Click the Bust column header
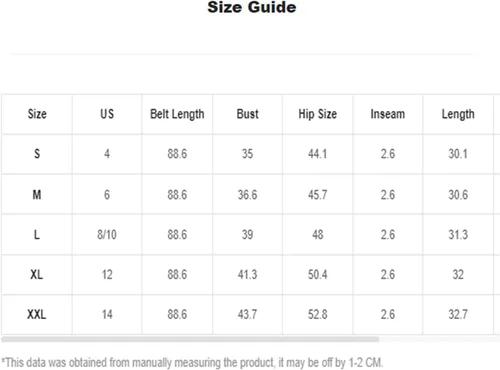The image size is (500, 370). click(x=247, y=114)
